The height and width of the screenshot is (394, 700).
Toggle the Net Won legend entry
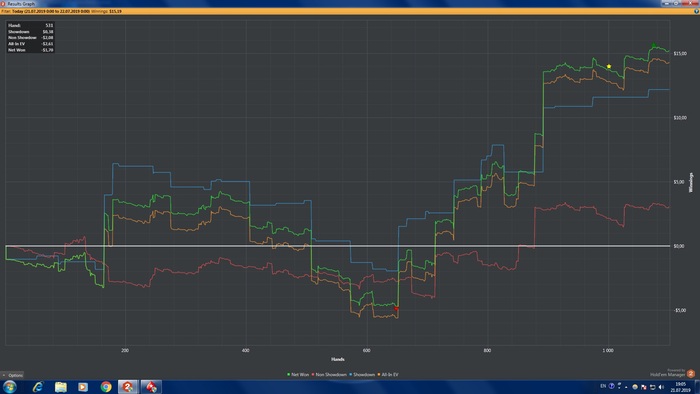(x=298, y=375)
